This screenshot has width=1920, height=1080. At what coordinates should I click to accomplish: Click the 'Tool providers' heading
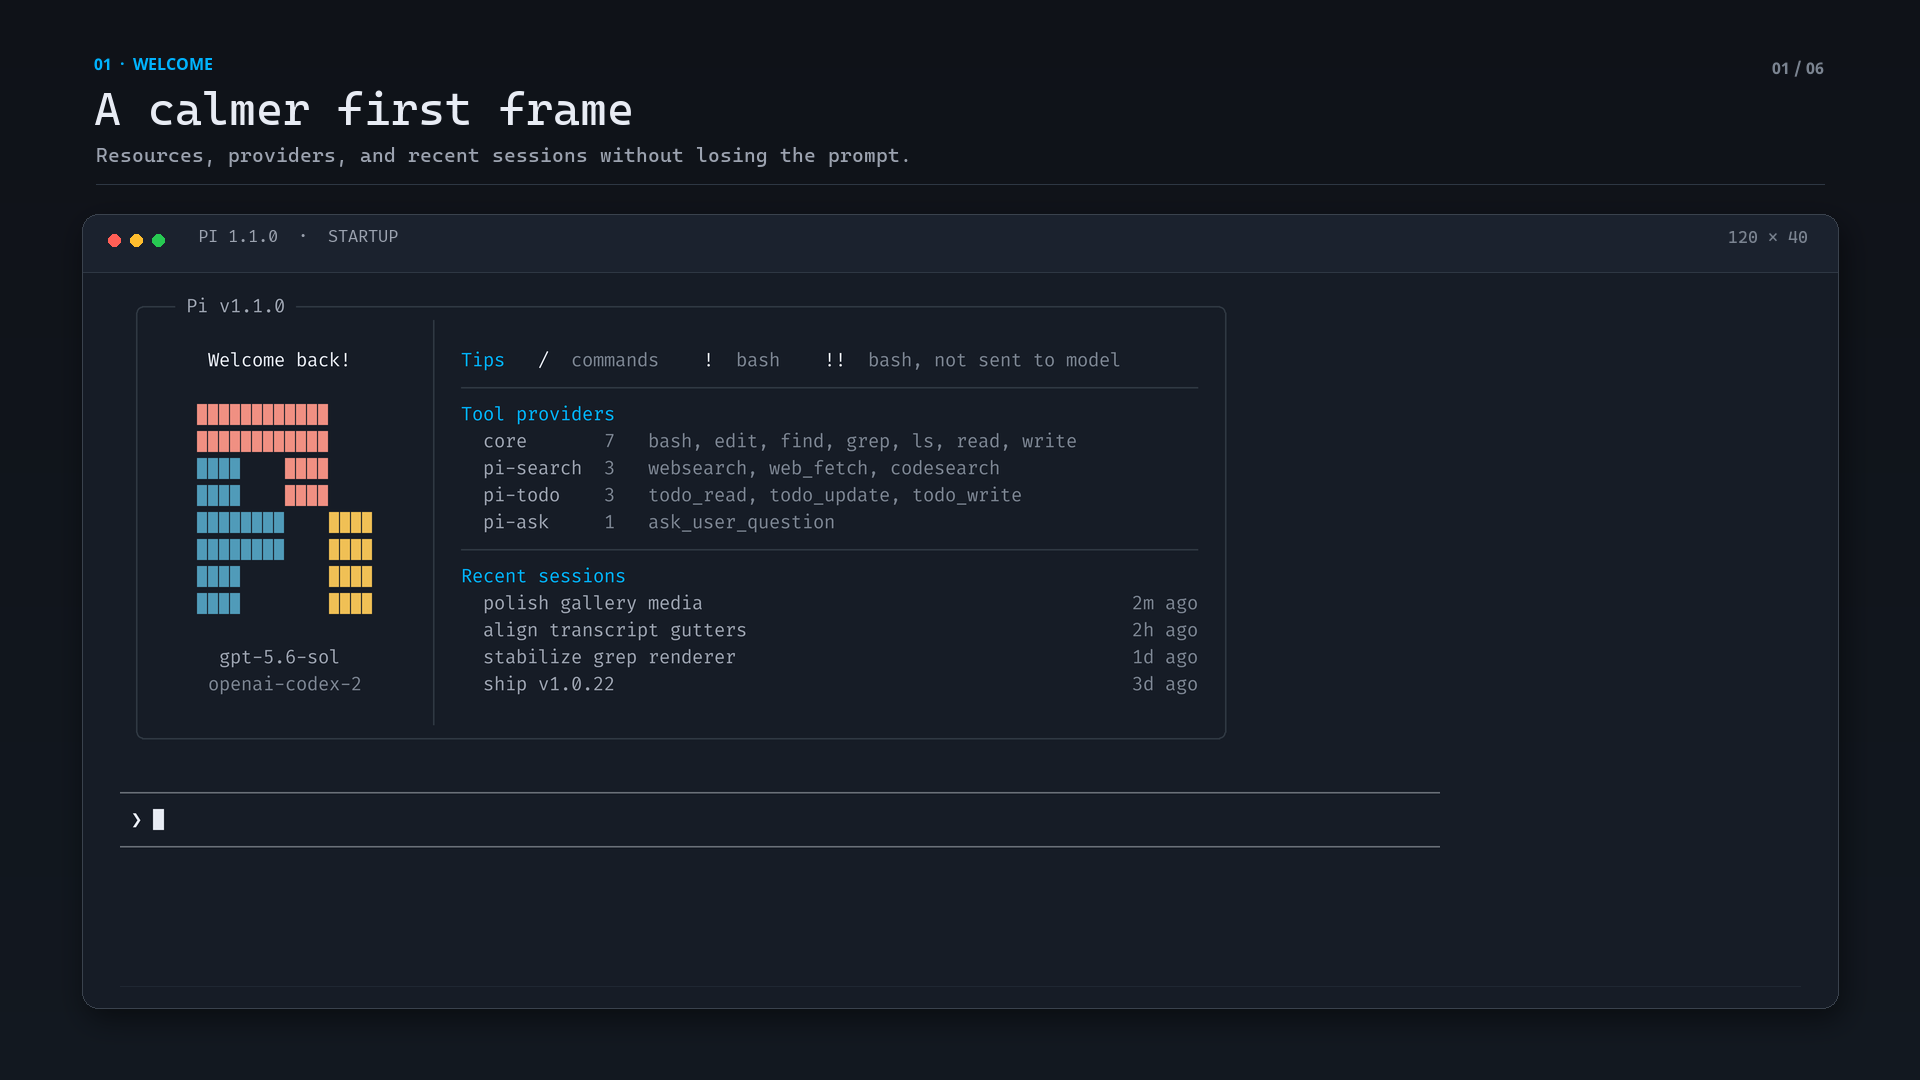(538, 414)
